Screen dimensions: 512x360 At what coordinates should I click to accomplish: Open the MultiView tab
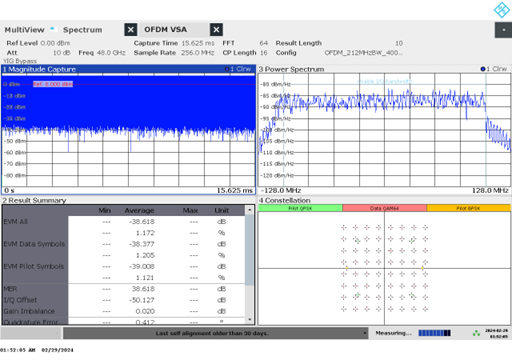tap(24, 30)
